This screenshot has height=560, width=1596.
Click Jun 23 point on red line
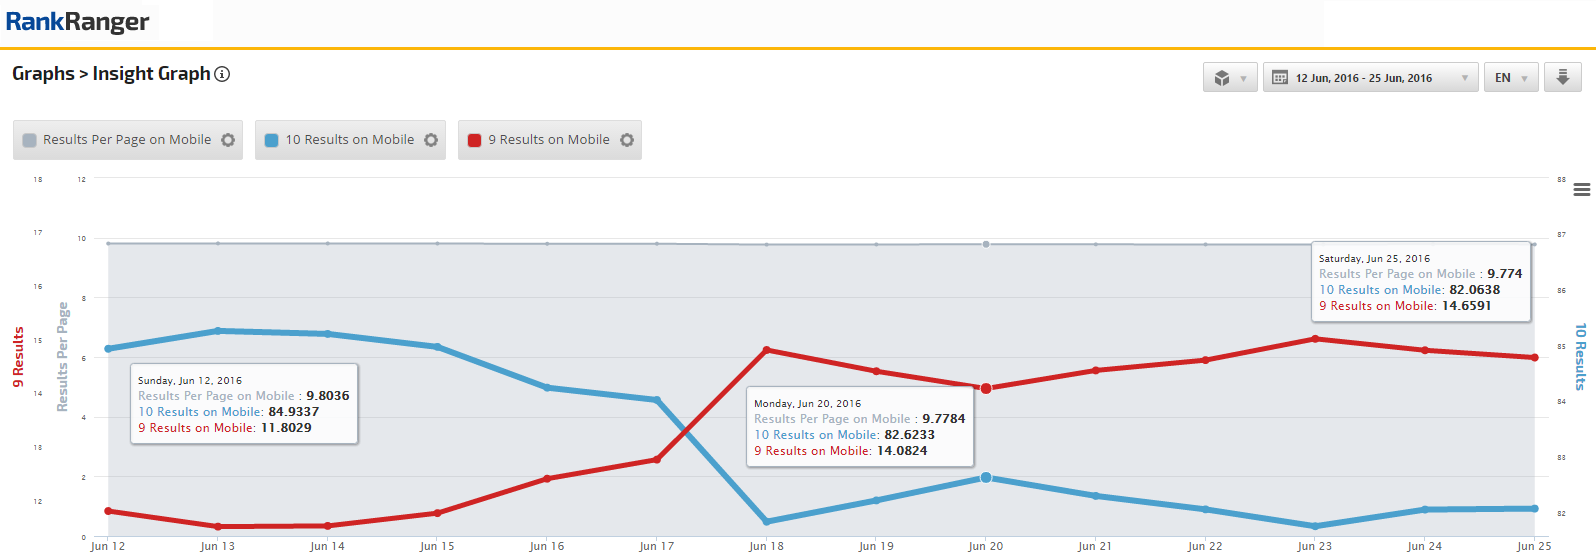pyautogui.click(x=1315, y=339)
